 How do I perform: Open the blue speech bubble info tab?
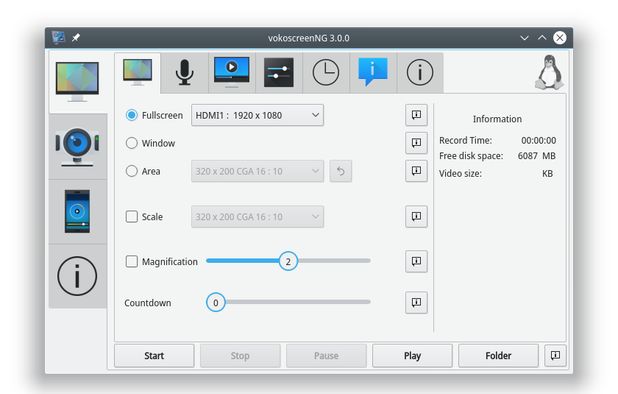coord(373,72)
